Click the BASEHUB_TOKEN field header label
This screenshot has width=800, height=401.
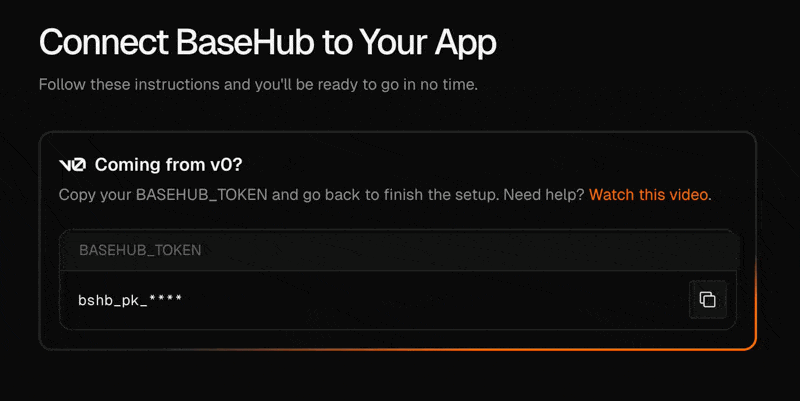click(140, 250)
